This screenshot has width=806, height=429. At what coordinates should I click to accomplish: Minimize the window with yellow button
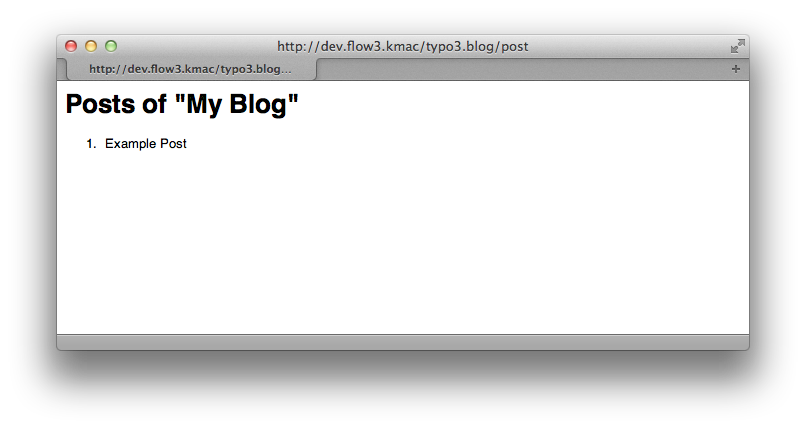point(91,46)
